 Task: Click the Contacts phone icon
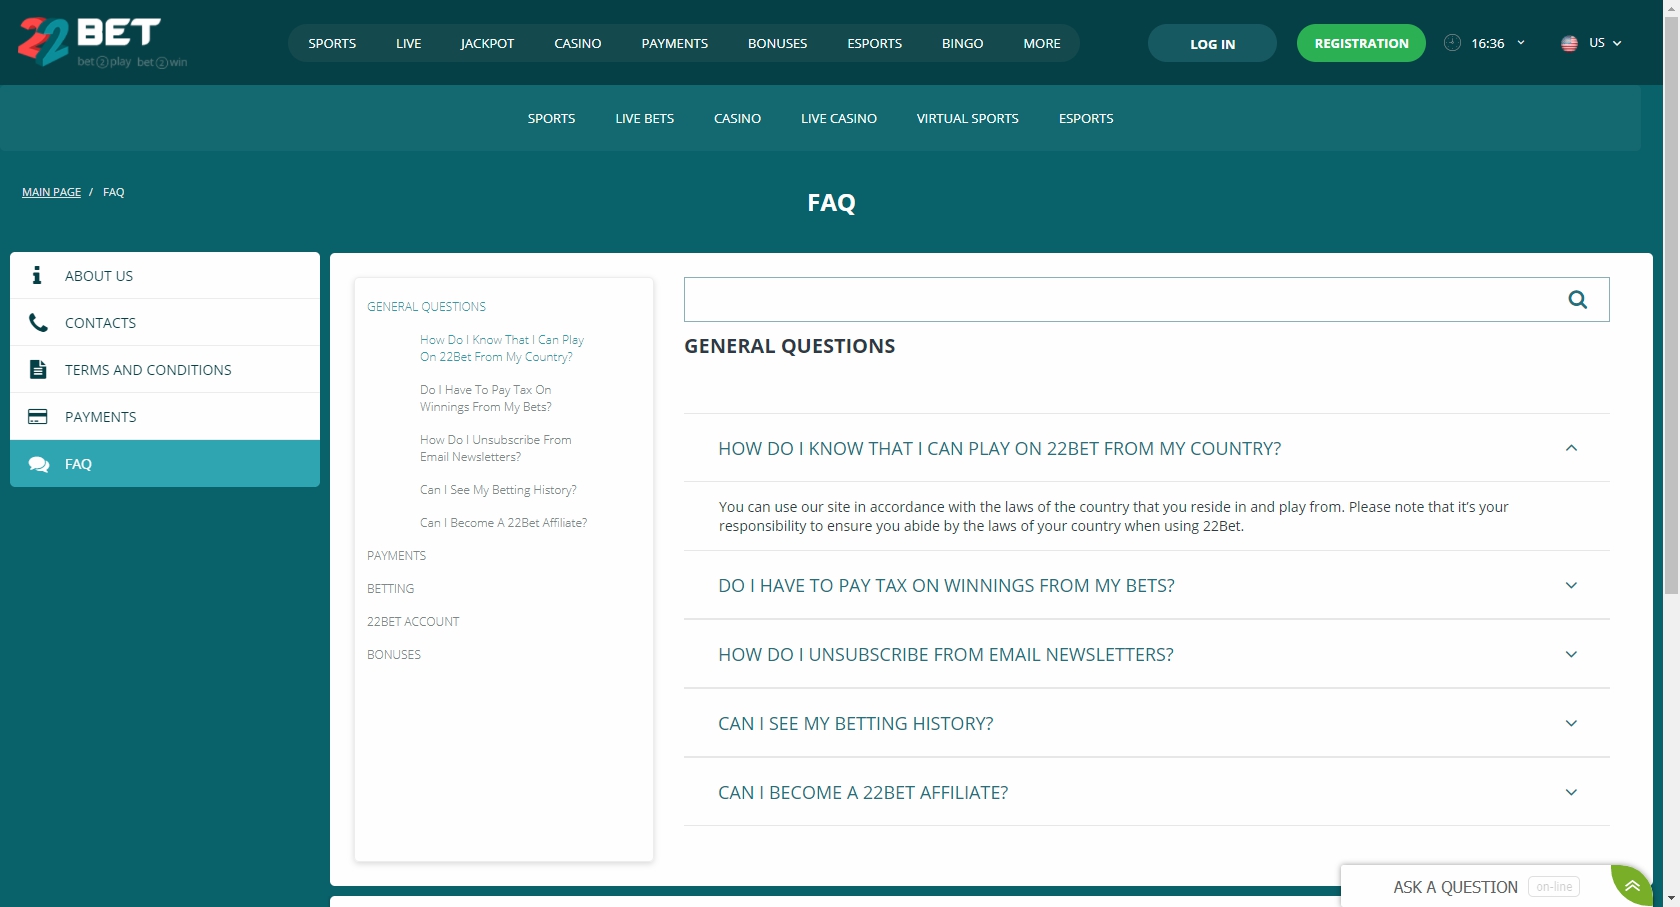pos(38,322)
